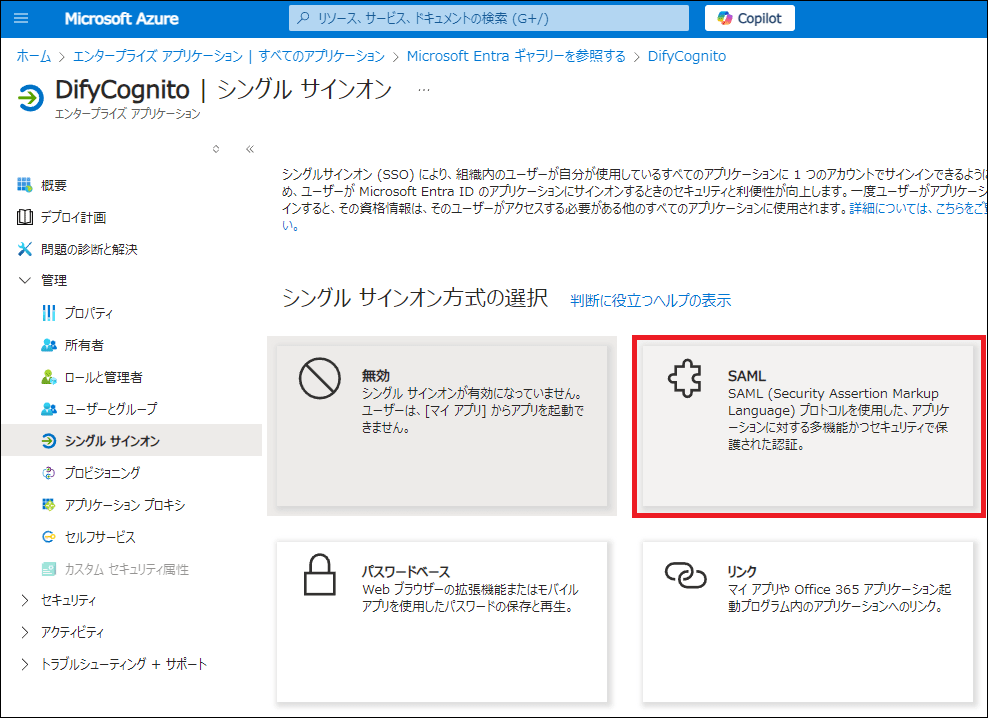Open 概要 overview icon in sidebar

click(26, 185)
